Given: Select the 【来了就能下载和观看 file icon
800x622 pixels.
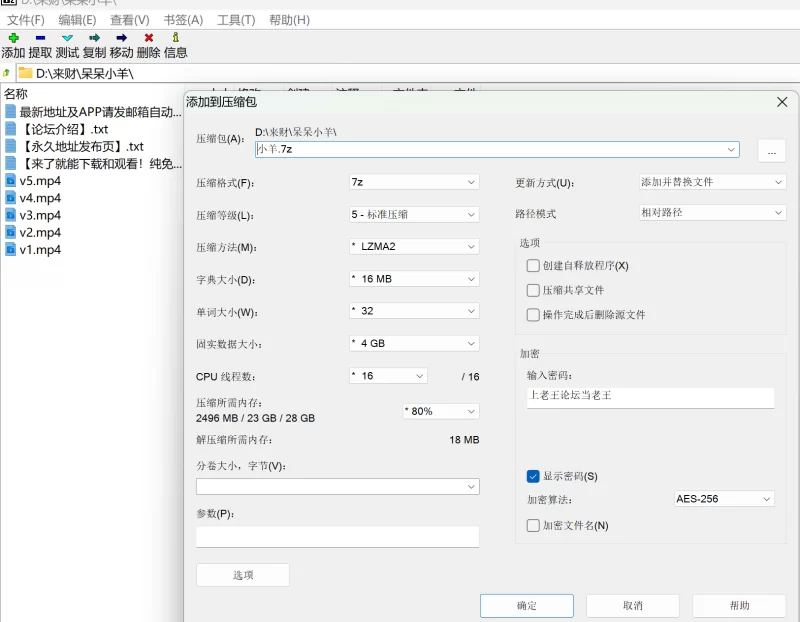Looking at the screenshot, I should tap(10, 163).
